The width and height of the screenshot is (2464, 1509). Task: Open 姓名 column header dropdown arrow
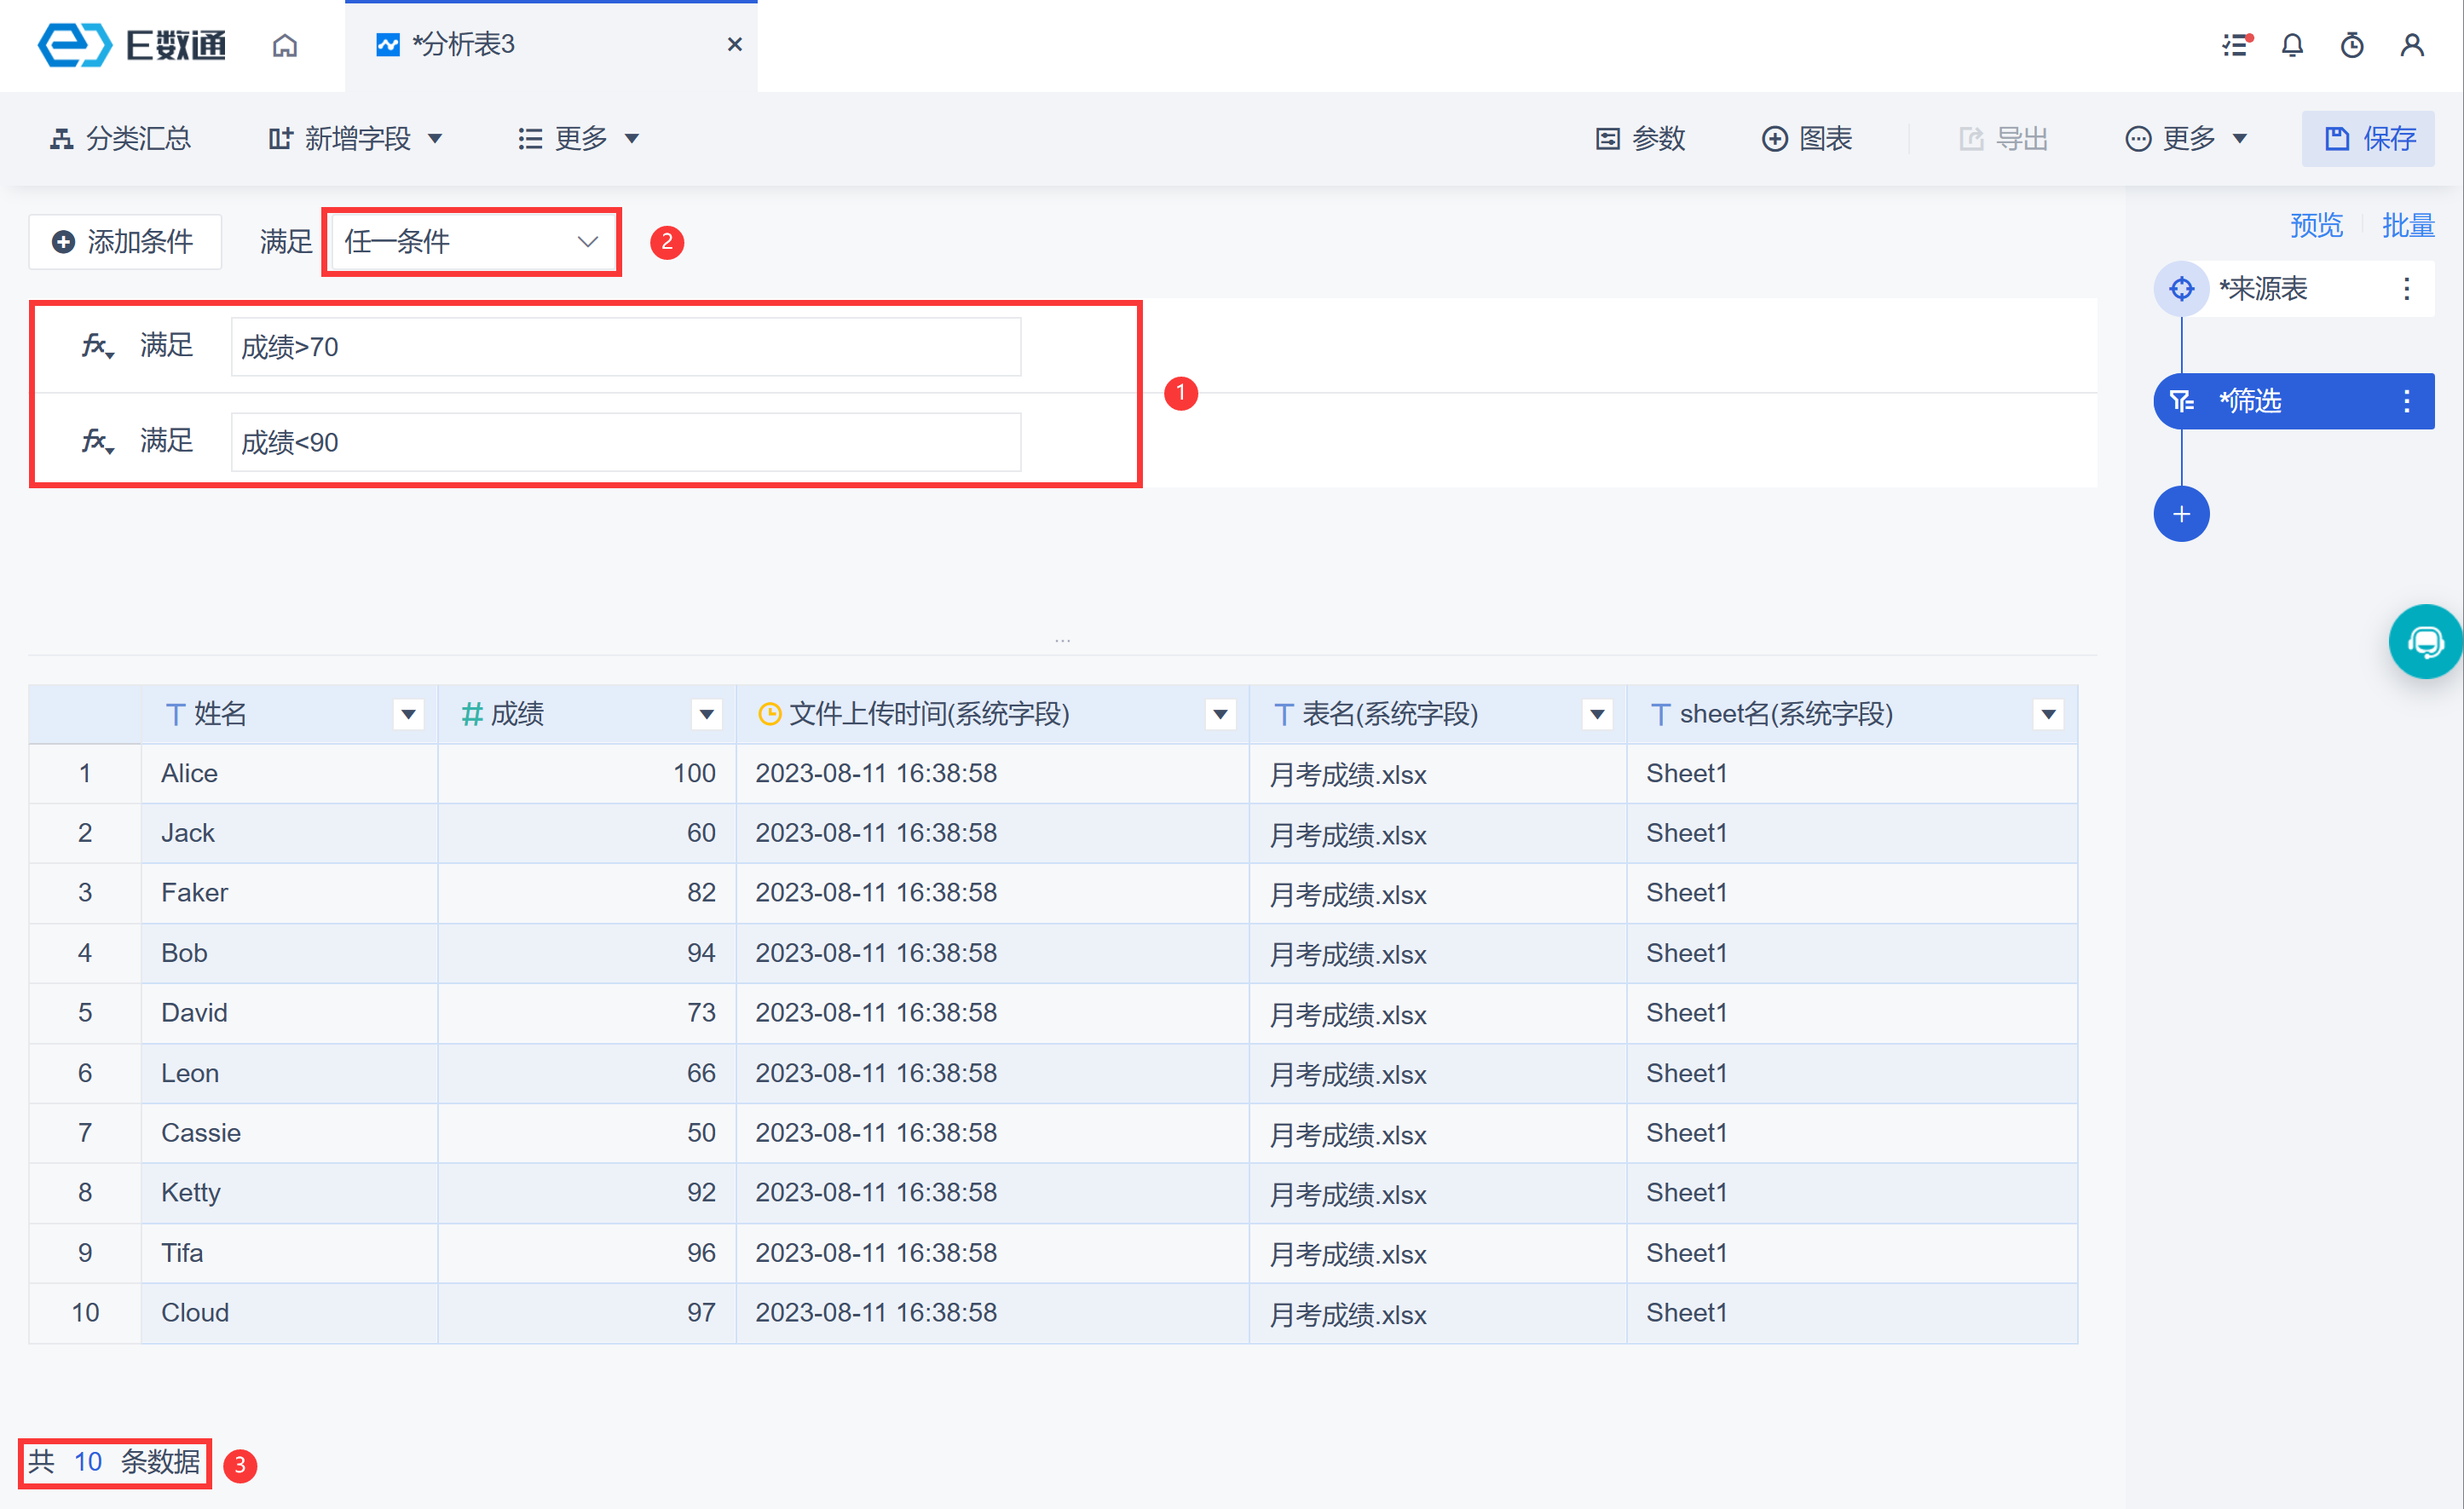tap(408, 714)
